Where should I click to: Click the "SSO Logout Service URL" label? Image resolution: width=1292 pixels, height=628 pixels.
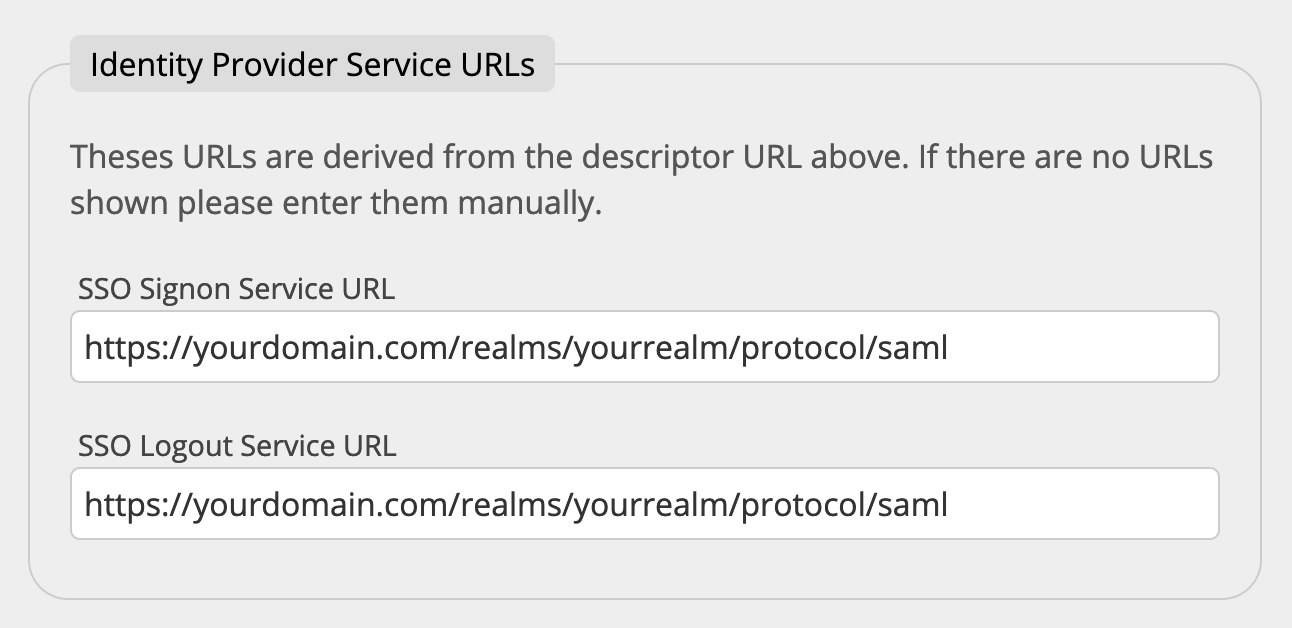(237, 446)
